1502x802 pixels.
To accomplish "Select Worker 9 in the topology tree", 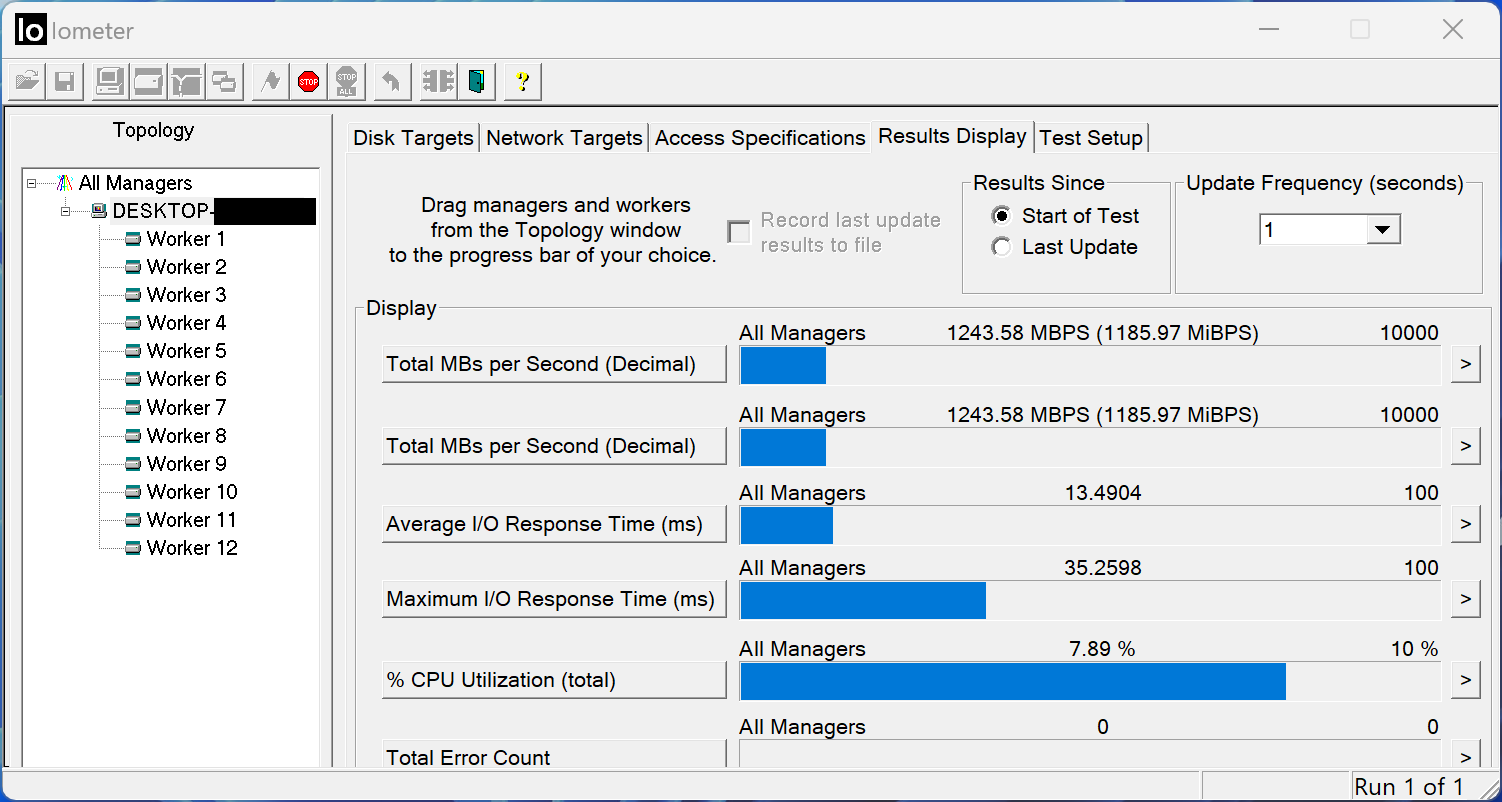I will pyautogui.click(x=186, y=464).
